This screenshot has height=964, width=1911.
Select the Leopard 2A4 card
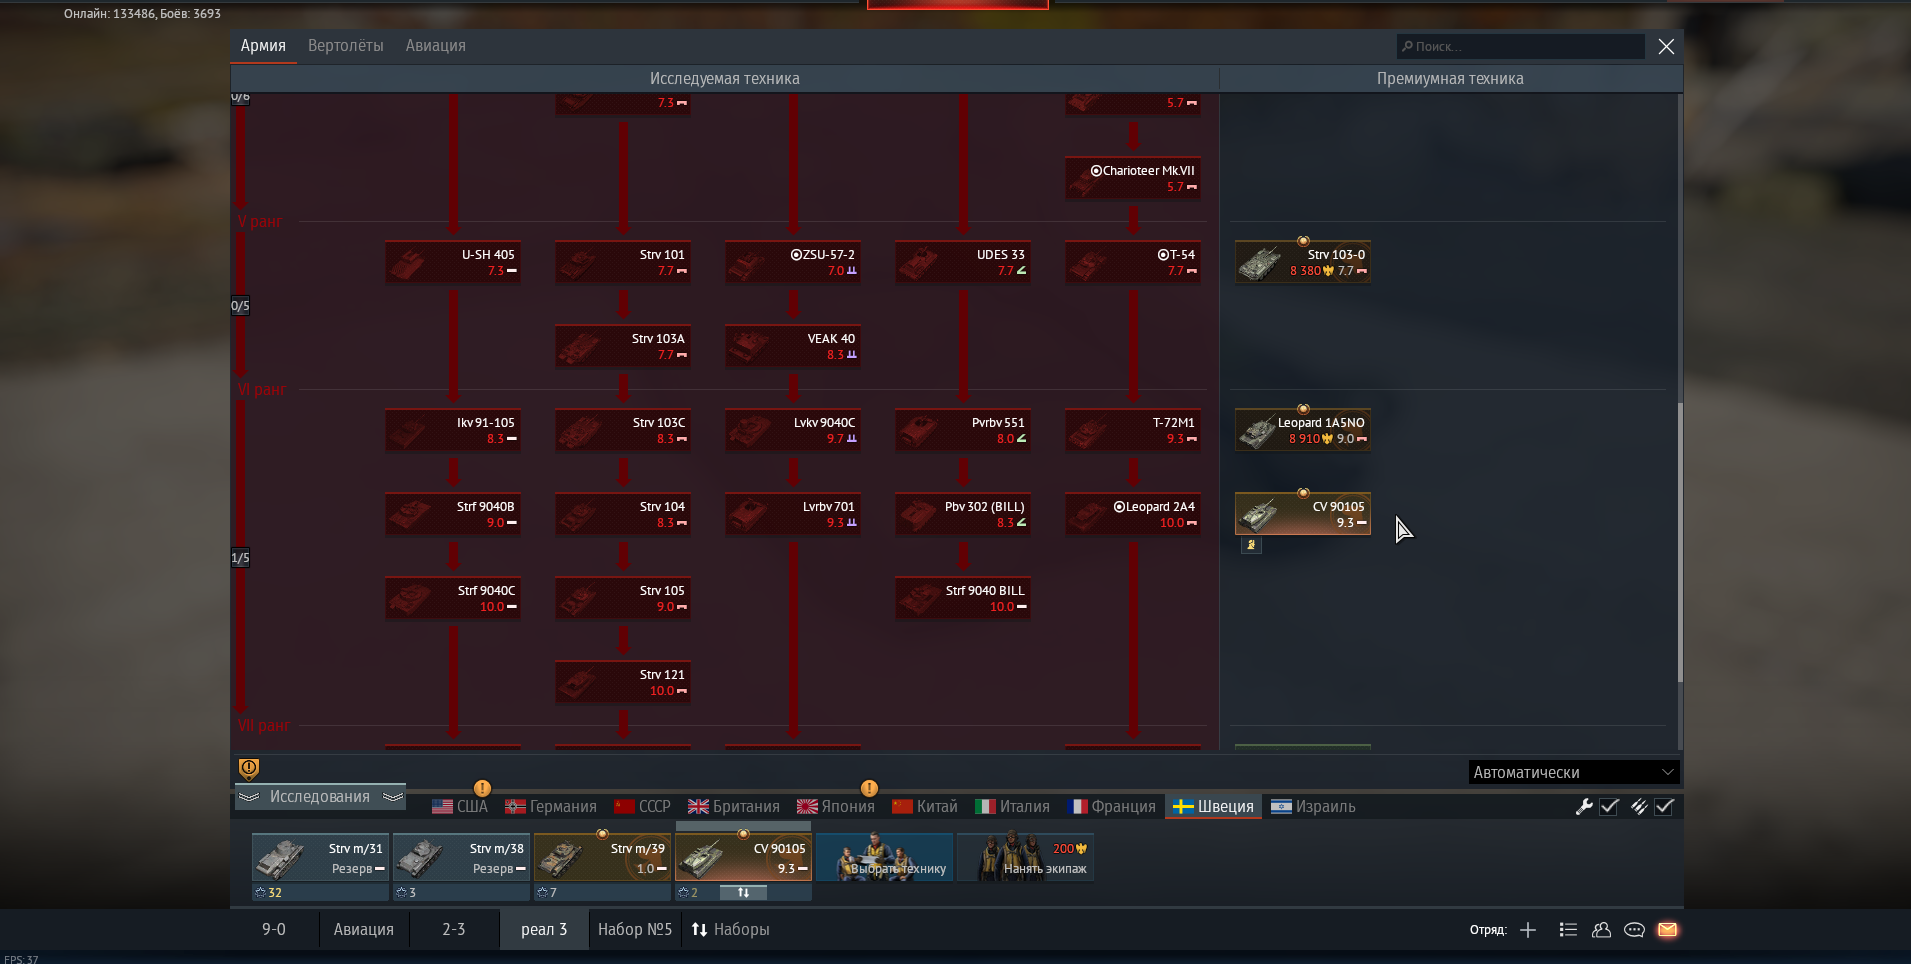(1133, 514)
